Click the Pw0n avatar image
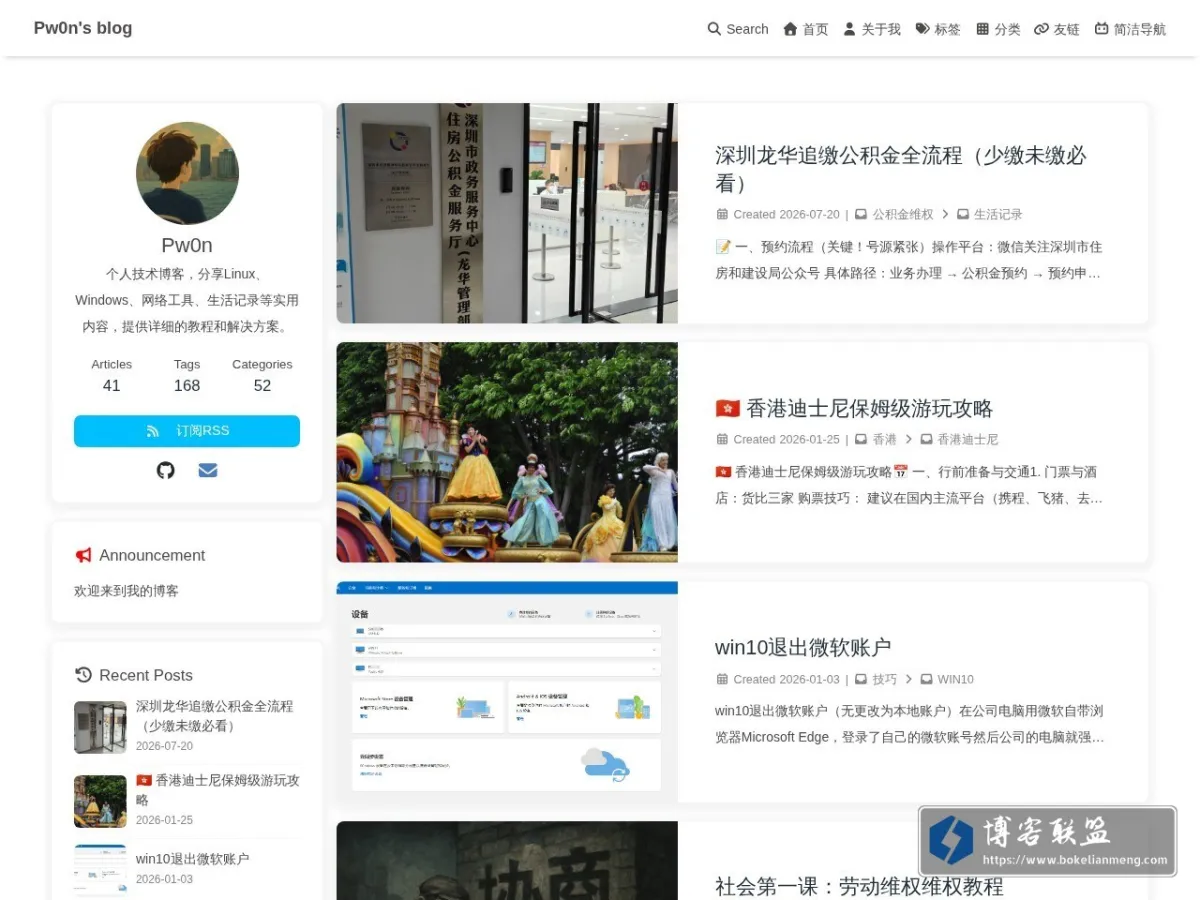Image resolution: width=1200 pixels, height=900 pixels. point(187,173)
